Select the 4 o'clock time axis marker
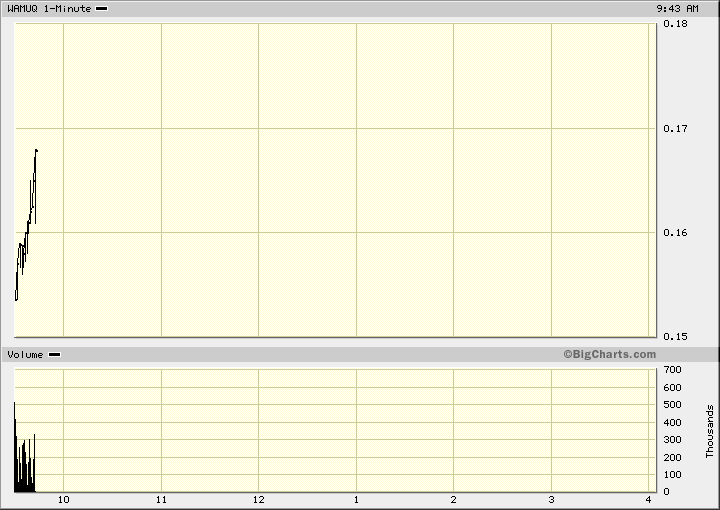The height and width of the screenshot is (510, 720). pos(649,499)
